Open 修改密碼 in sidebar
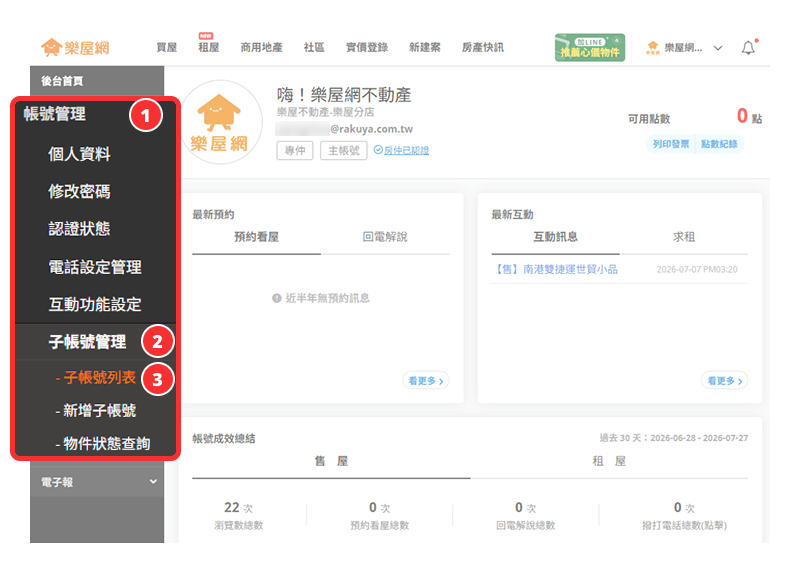The width and height of the screenshot is (800, 584). (79, 191)
